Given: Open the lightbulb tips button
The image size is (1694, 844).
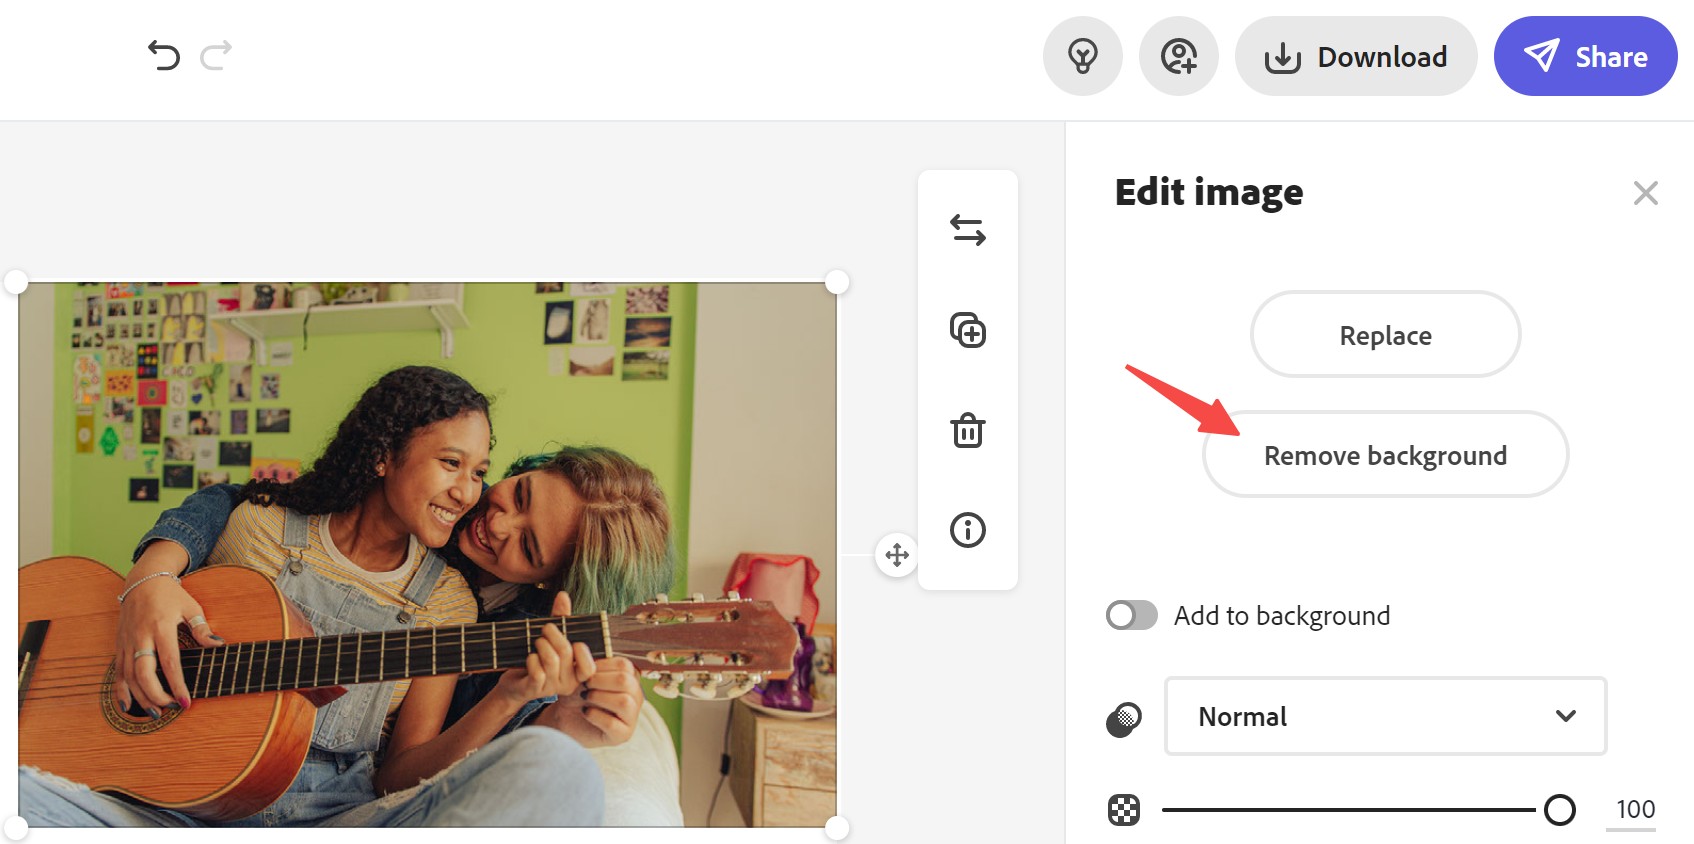Looking at the screenshot, I should (1083, 56).
